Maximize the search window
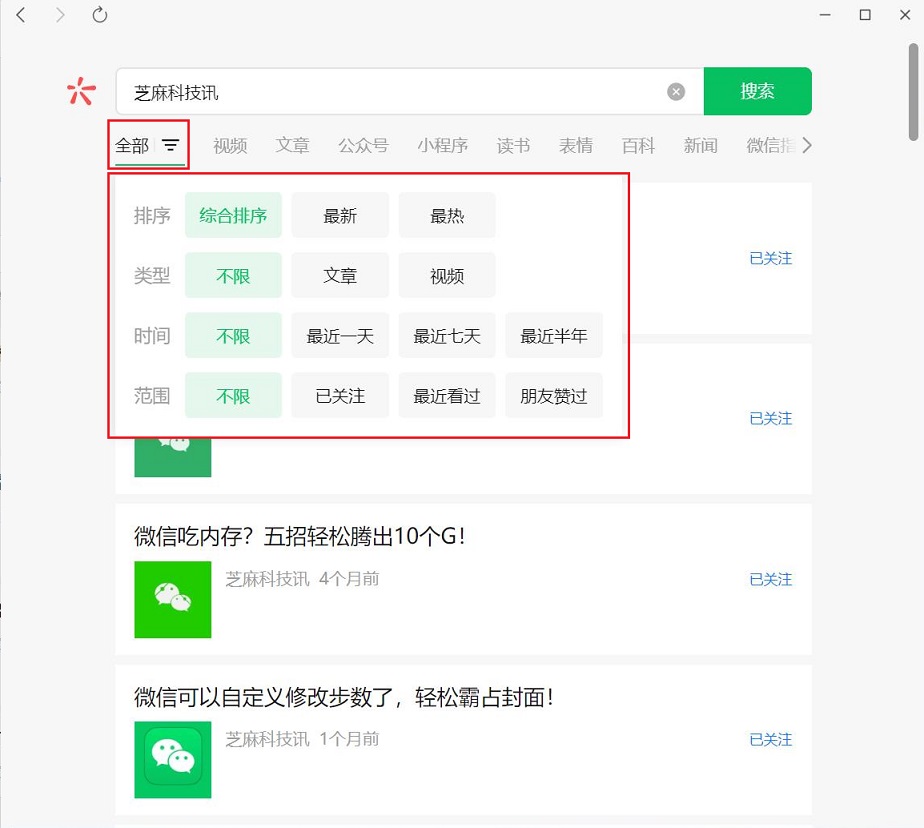 (865, 15)
